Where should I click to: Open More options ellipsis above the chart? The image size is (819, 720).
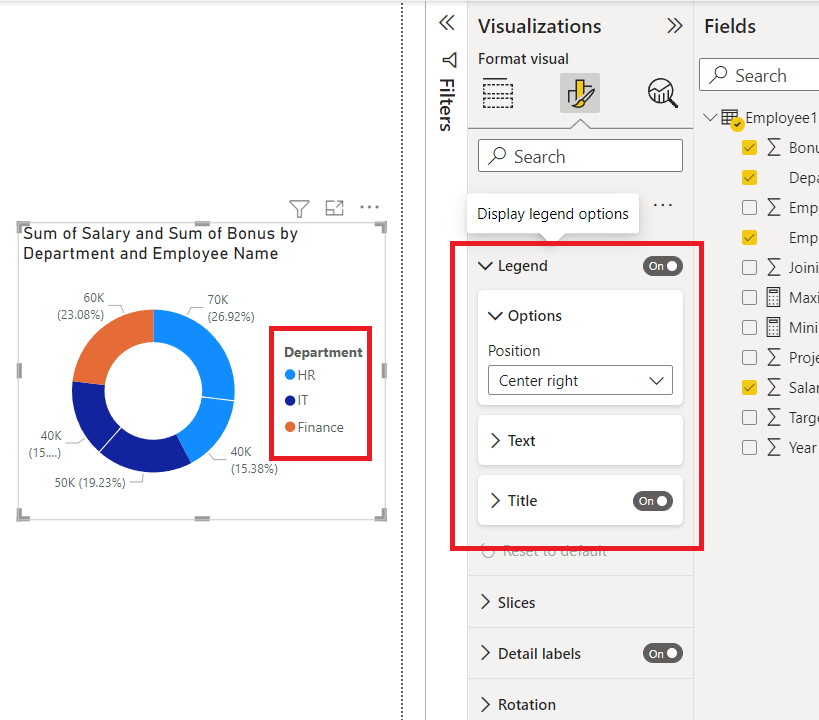point(370,208)
